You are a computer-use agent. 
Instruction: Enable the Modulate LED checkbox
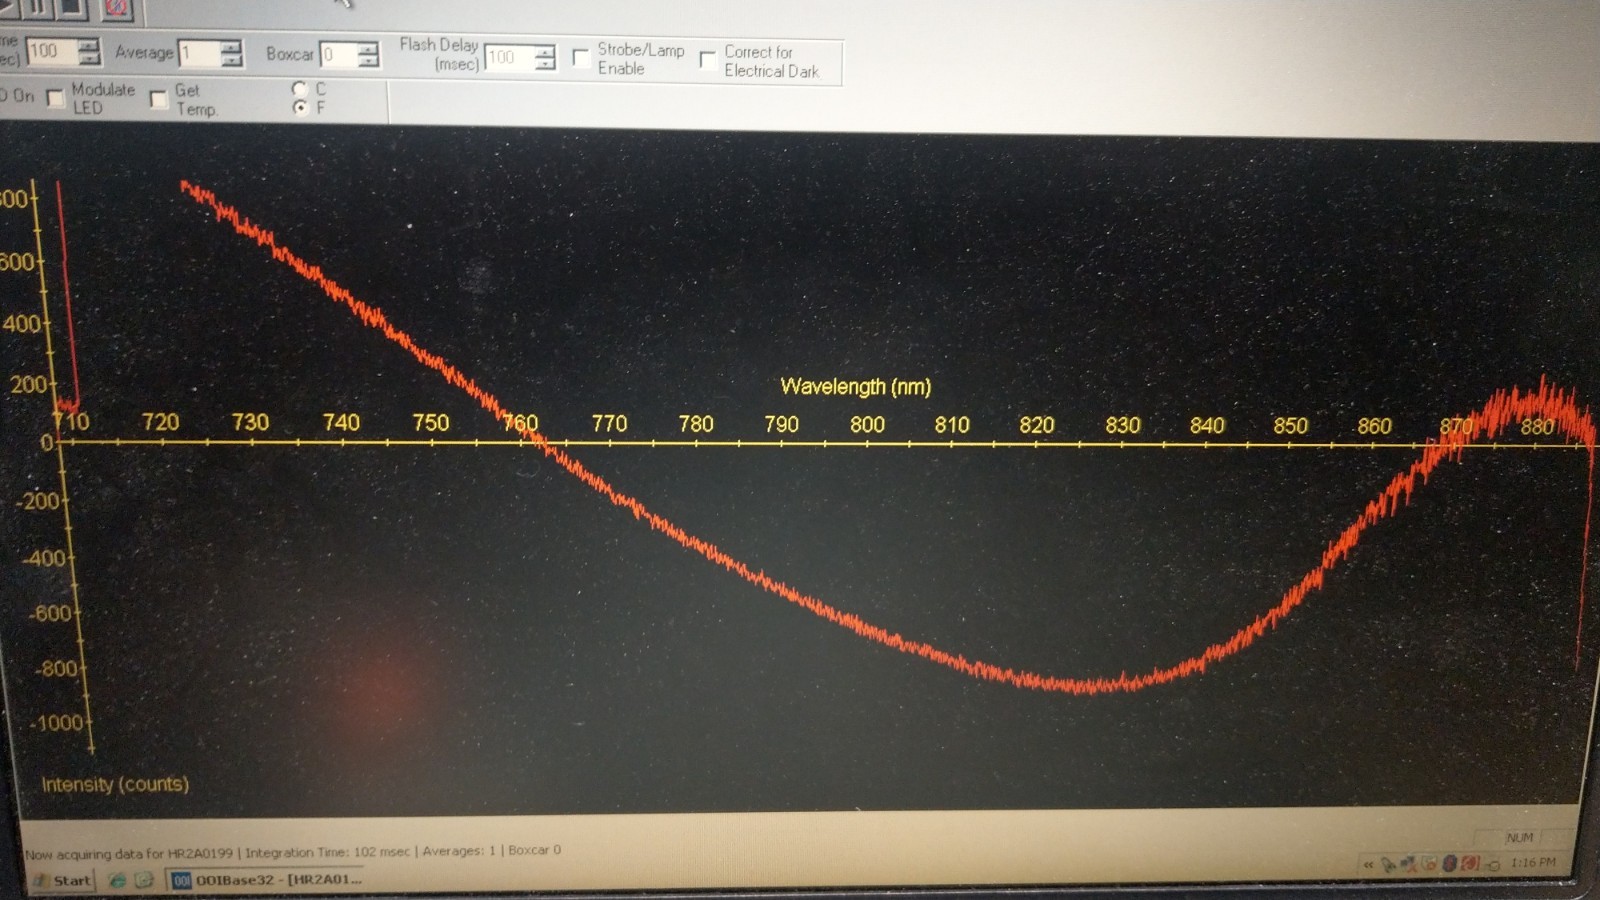(55, 98)
